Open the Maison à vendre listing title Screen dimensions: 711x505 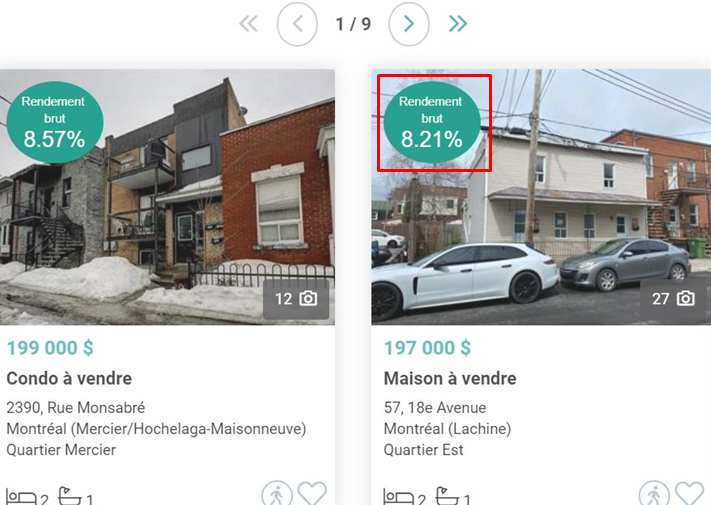click(x=450, y=378)
